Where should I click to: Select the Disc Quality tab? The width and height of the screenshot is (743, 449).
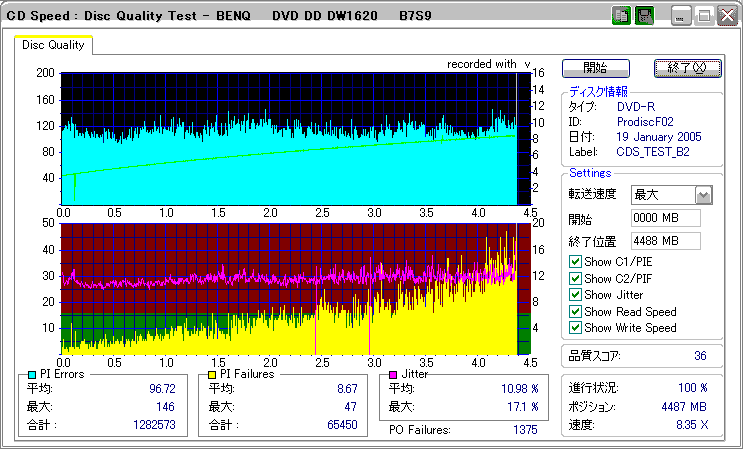53,46
